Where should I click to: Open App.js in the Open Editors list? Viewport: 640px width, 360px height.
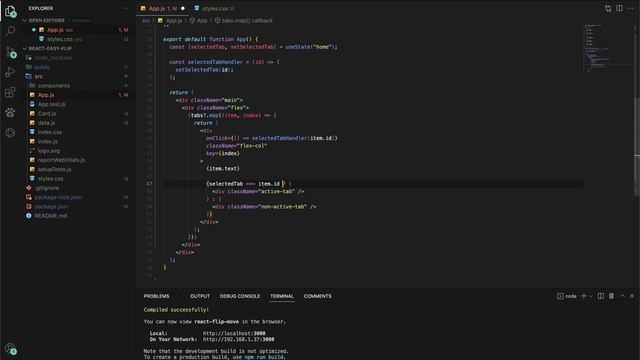pos(55,30)
